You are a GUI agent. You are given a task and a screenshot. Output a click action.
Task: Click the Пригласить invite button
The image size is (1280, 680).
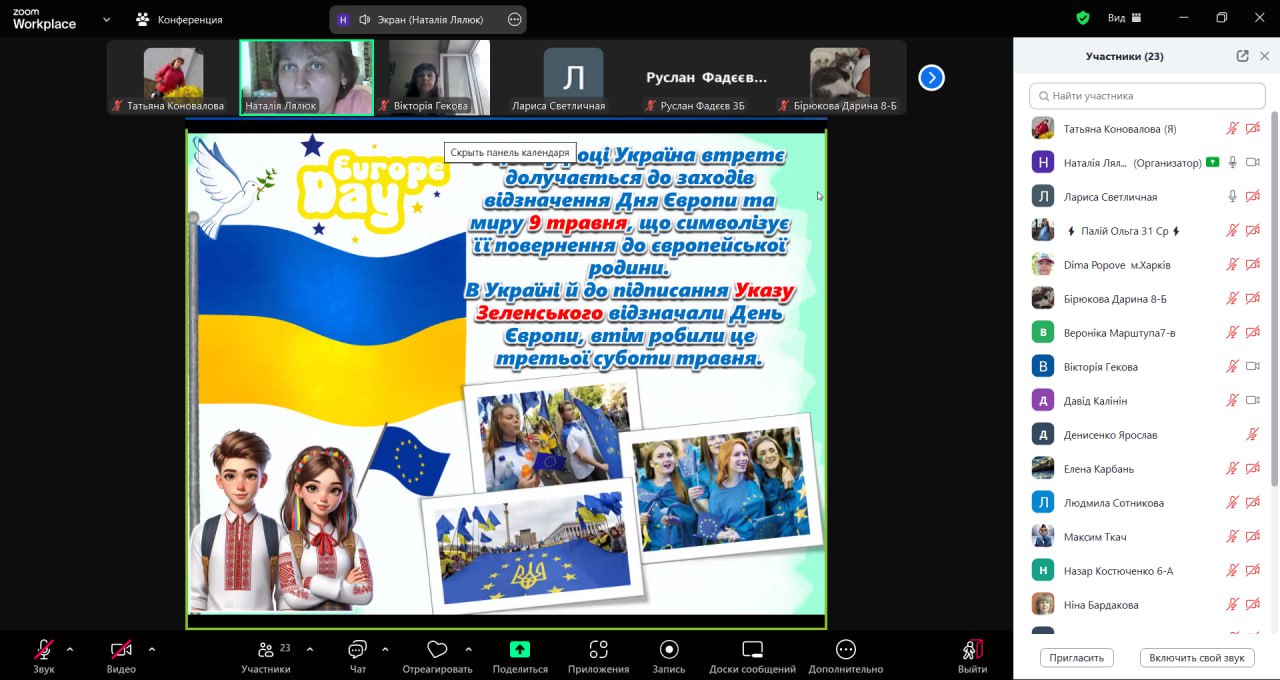pos(1077,658)
